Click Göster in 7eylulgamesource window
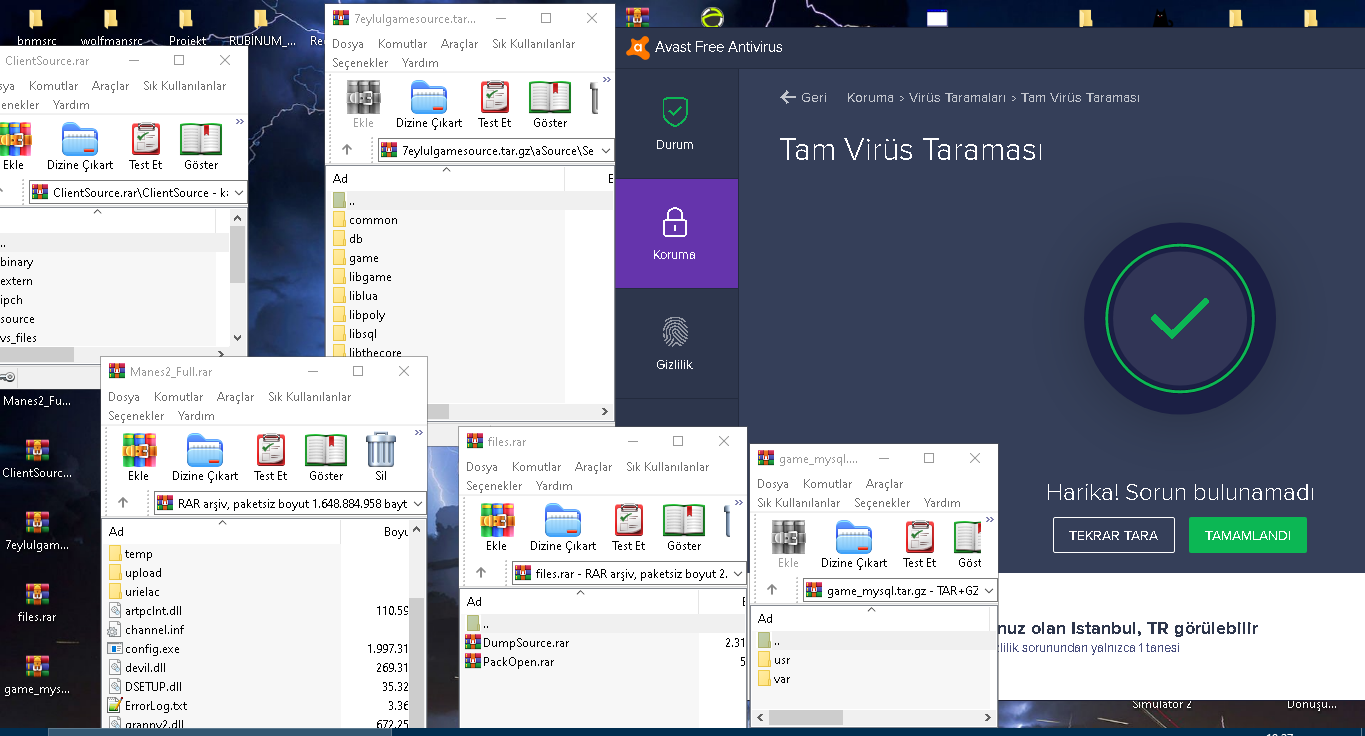 (550, 104)
